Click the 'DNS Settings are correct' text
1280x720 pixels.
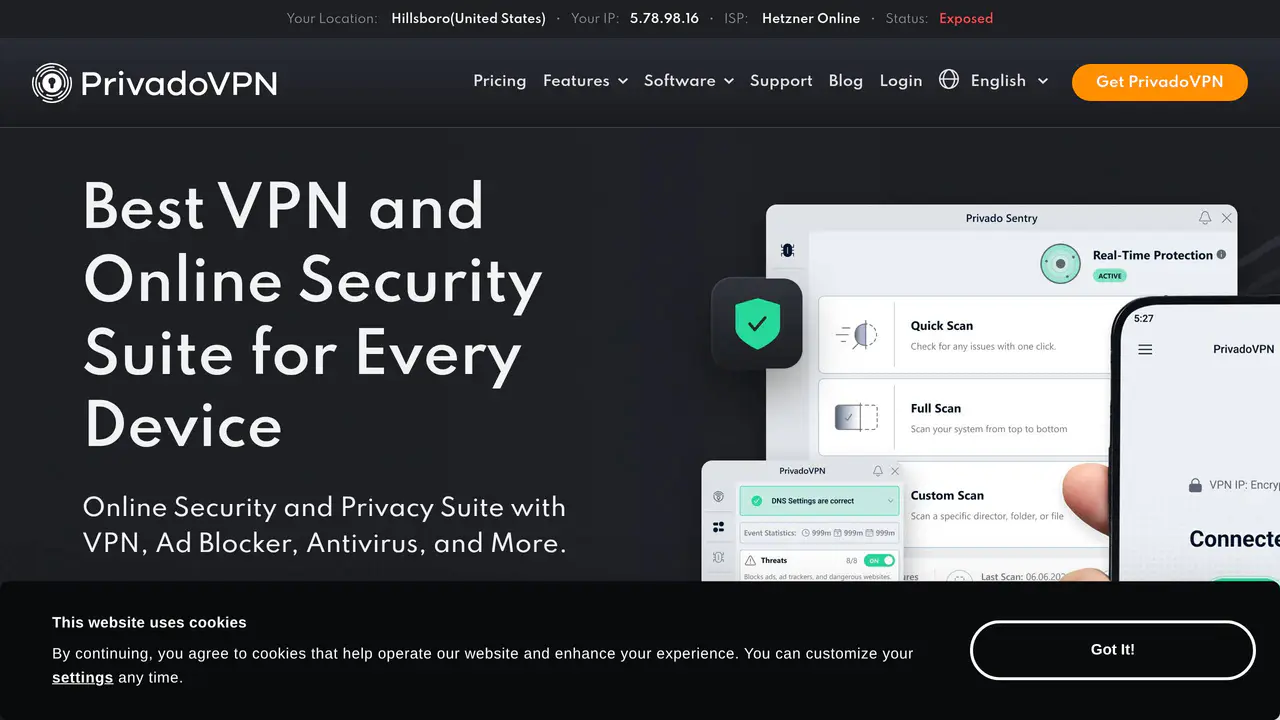tap(813, 501)
